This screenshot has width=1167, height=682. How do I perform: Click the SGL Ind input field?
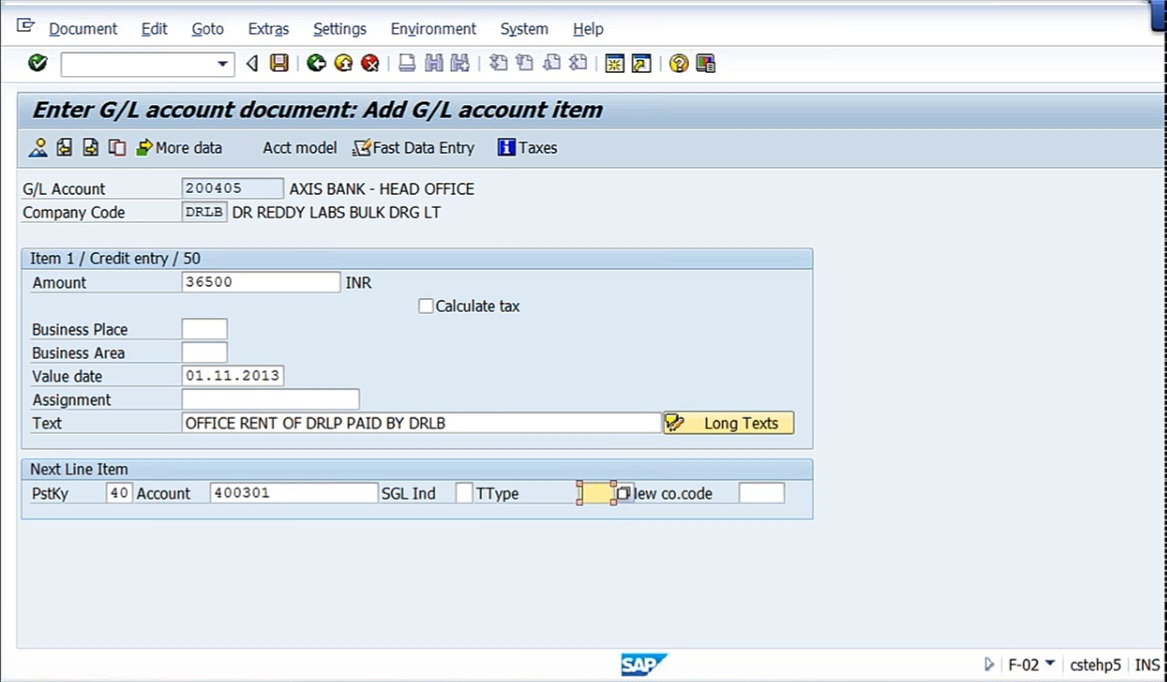pyautogui.click(x=464, y=493)
